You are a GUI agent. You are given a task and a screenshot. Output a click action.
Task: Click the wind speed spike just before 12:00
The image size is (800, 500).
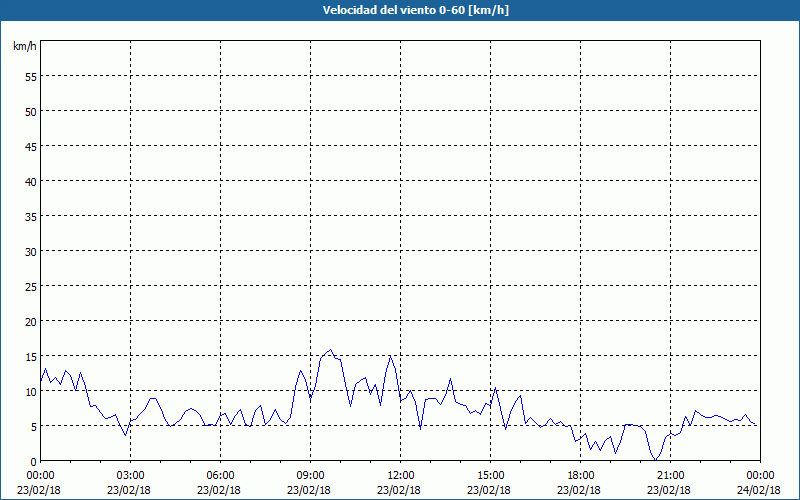(x=390, y=356)
